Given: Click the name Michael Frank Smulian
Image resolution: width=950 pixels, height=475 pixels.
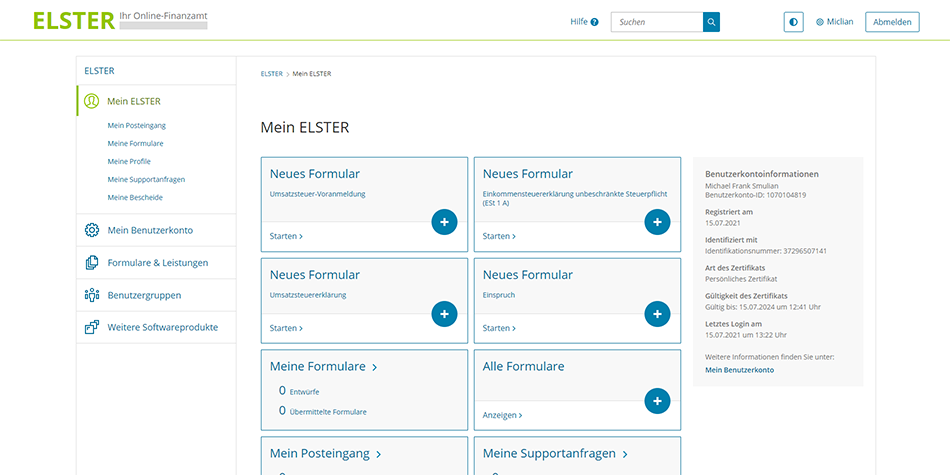Looking at the screenshot, I should click(x=742, y=186).
